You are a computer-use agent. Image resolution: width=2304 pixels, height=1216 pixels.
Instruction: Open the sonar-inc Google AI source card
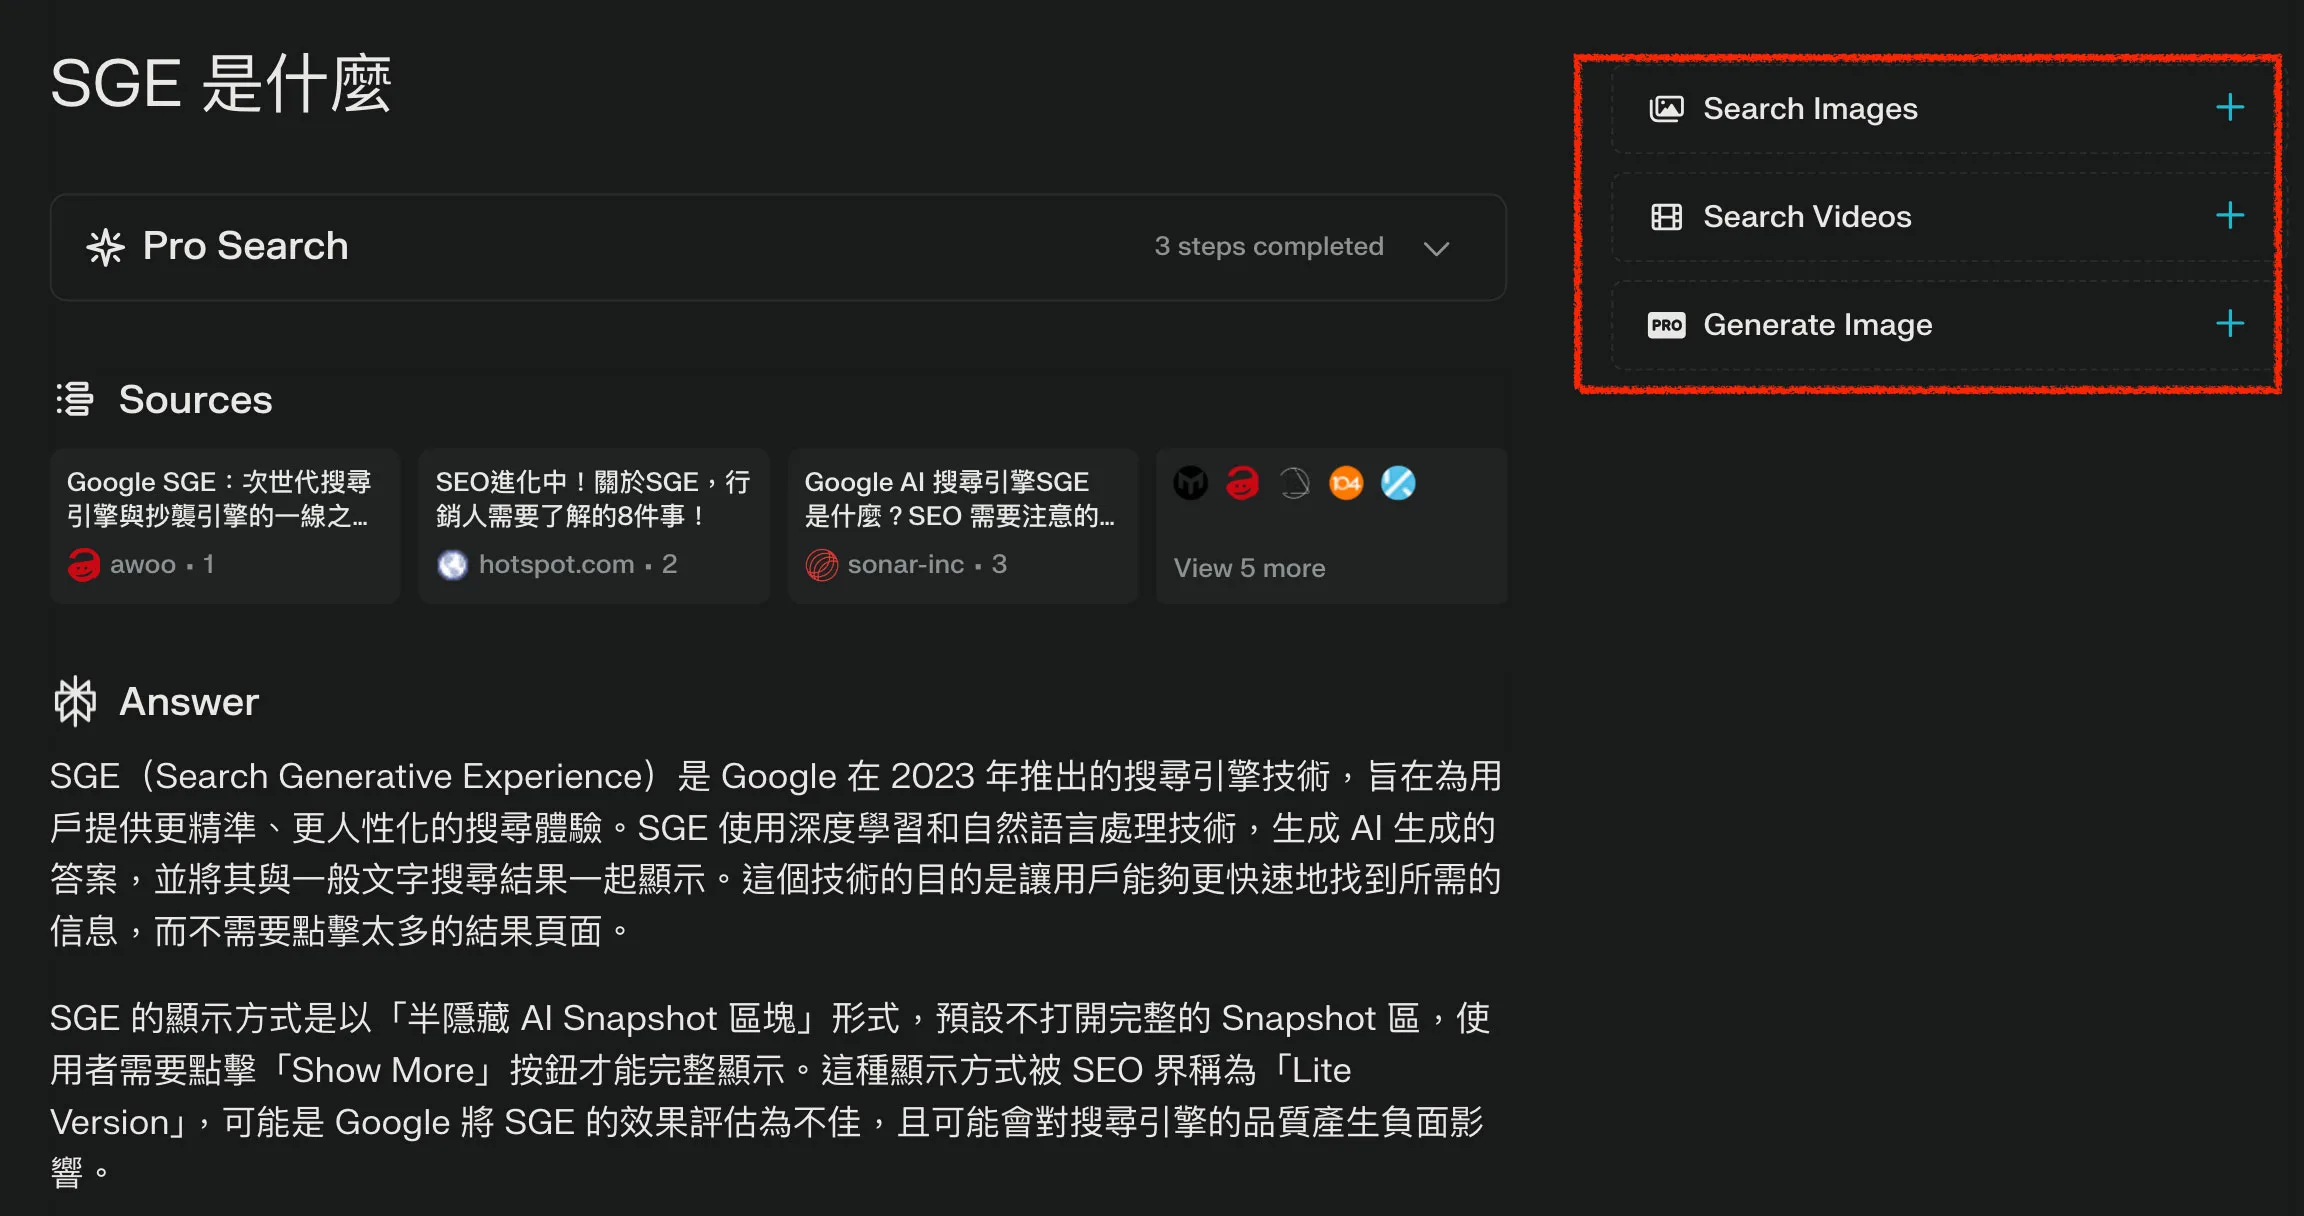click(x=963, y=526)
